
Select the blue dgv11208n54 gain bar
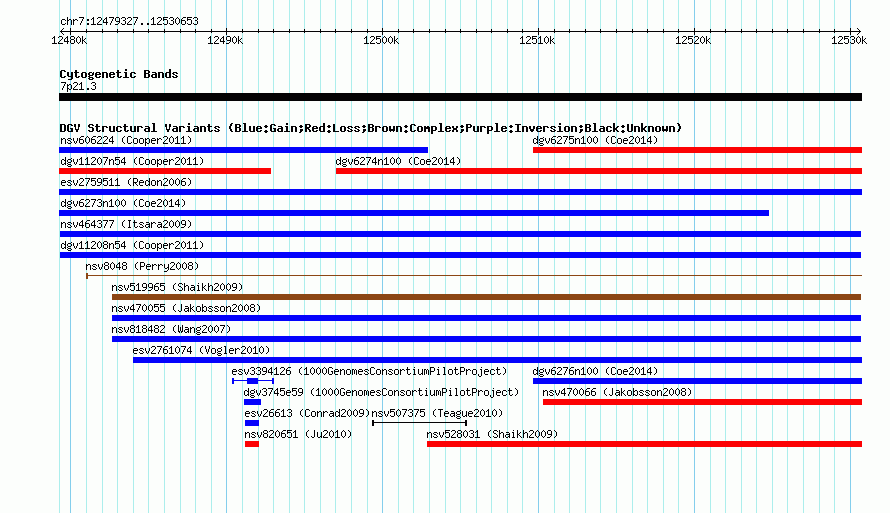coord(460,255)
